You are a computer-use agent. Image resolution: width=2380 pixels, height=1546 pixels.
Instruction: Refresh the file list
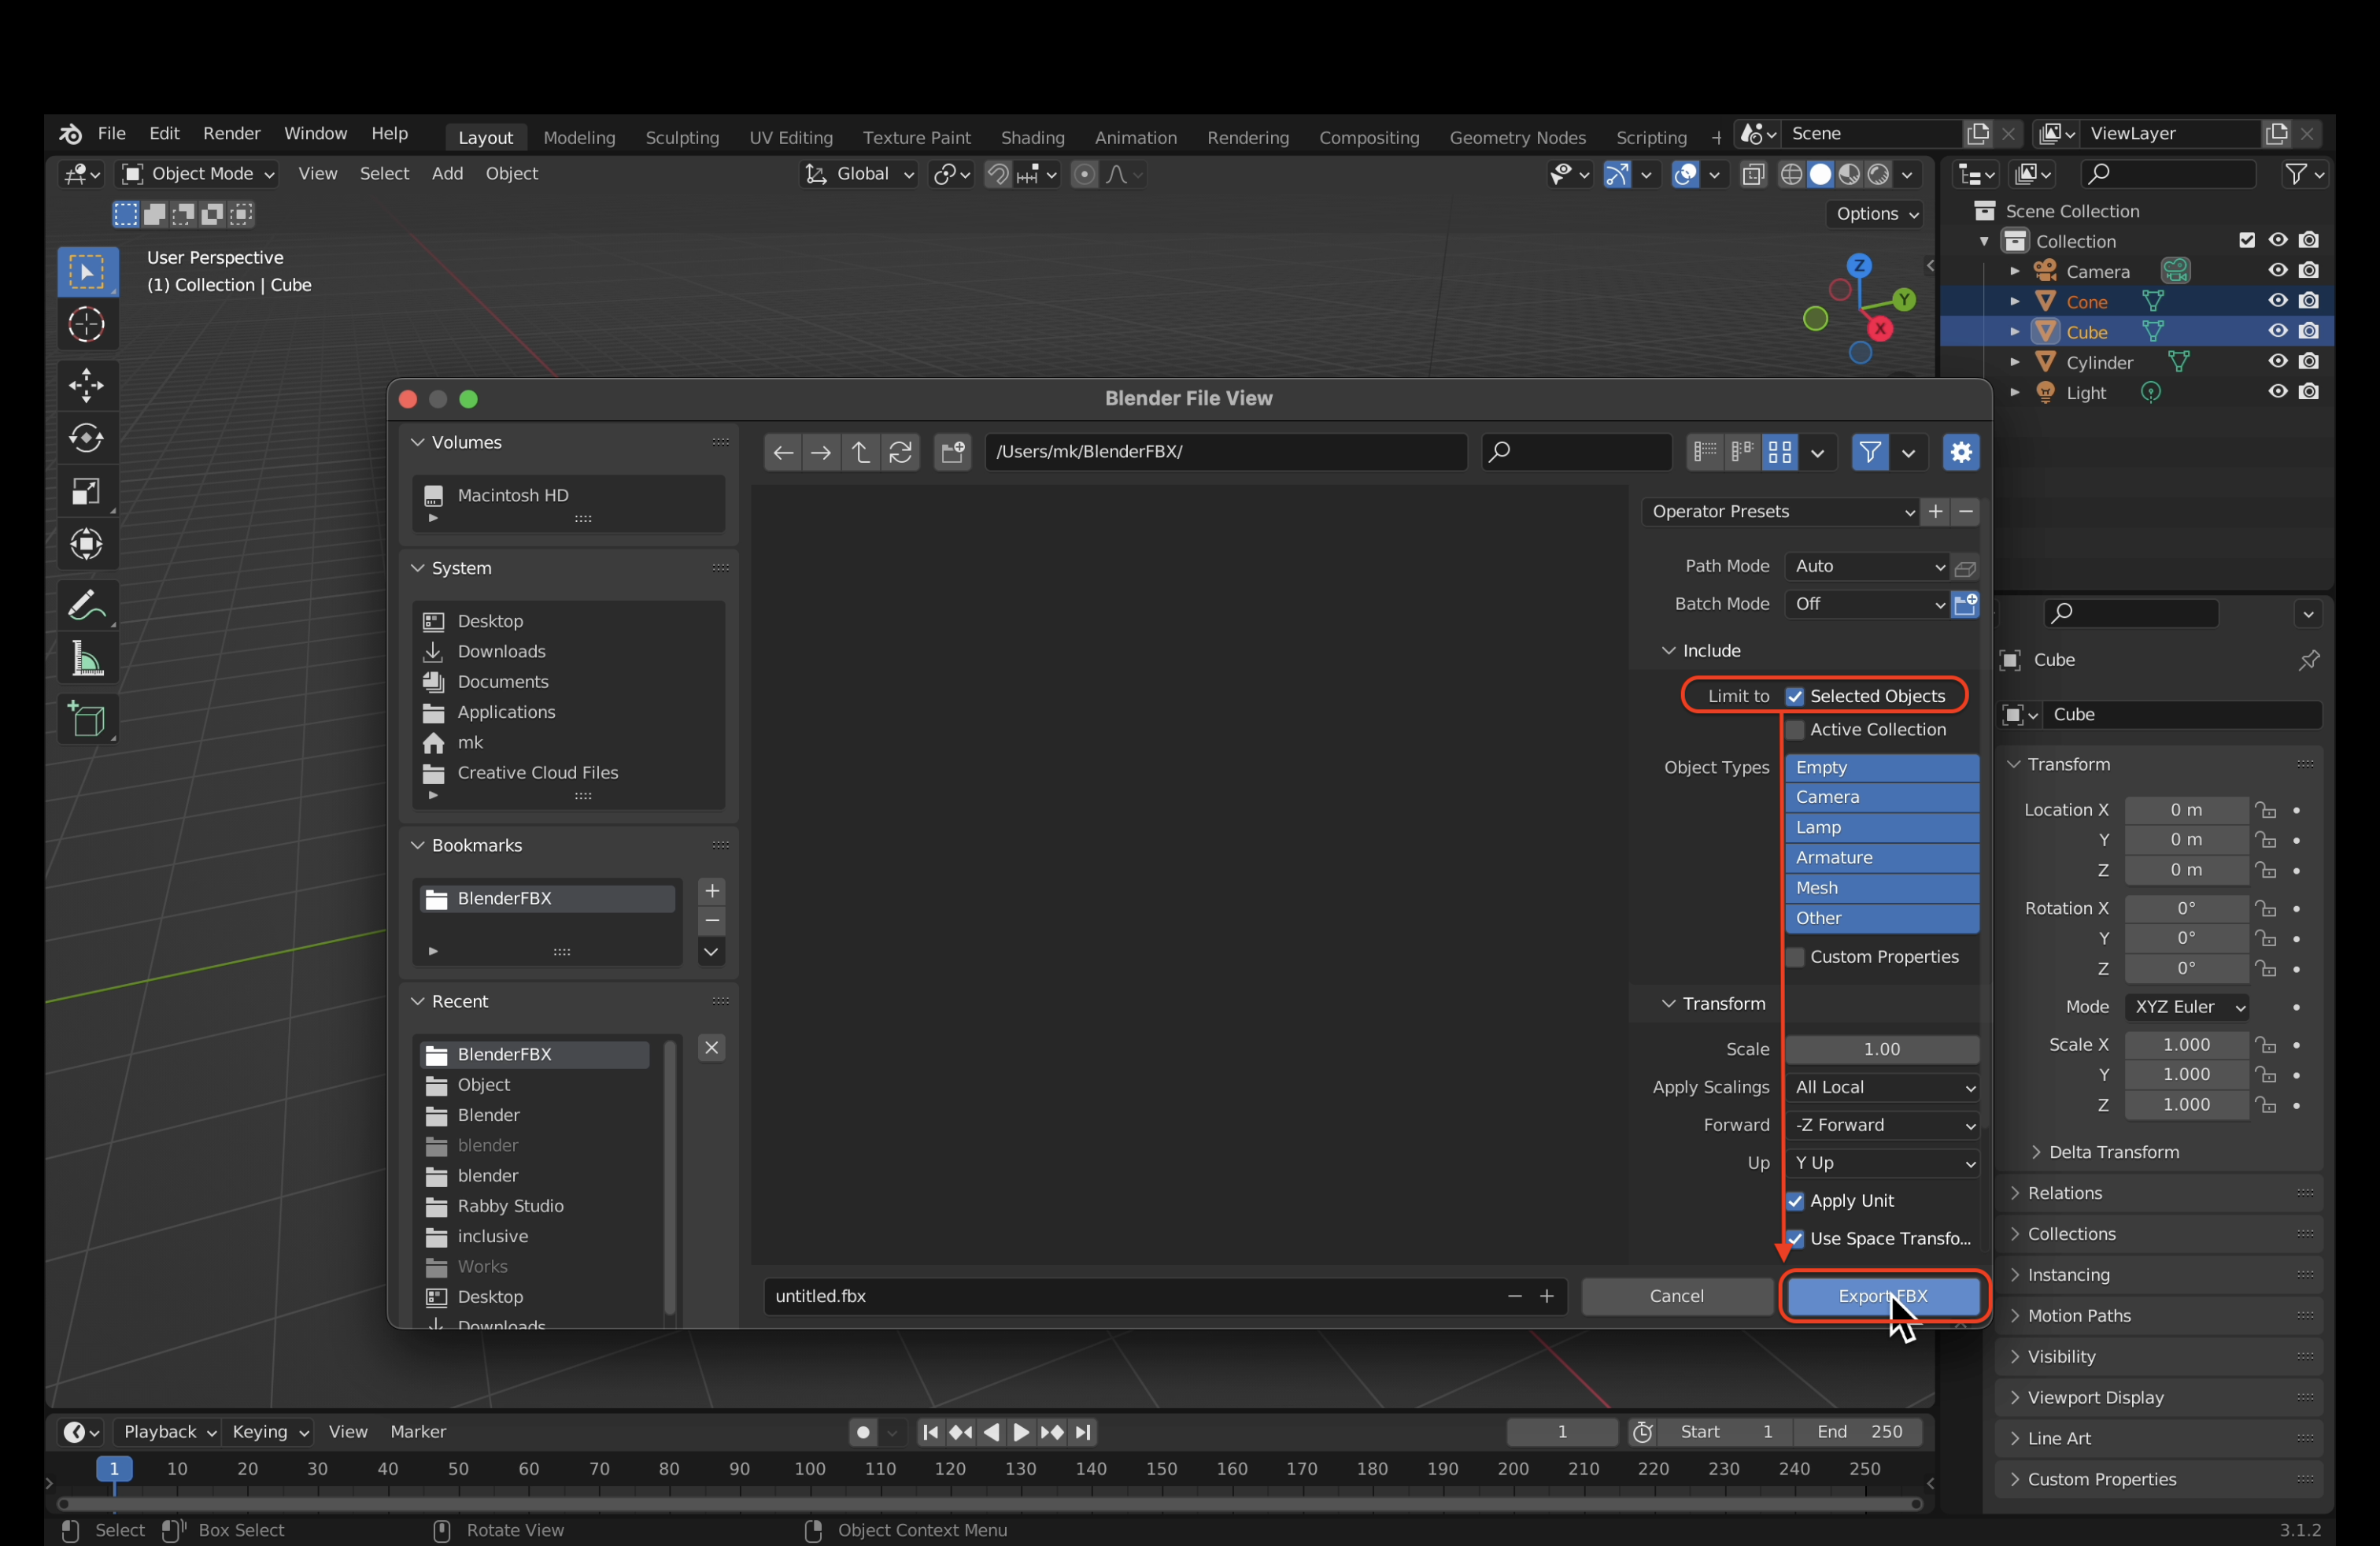pos(900,452)
